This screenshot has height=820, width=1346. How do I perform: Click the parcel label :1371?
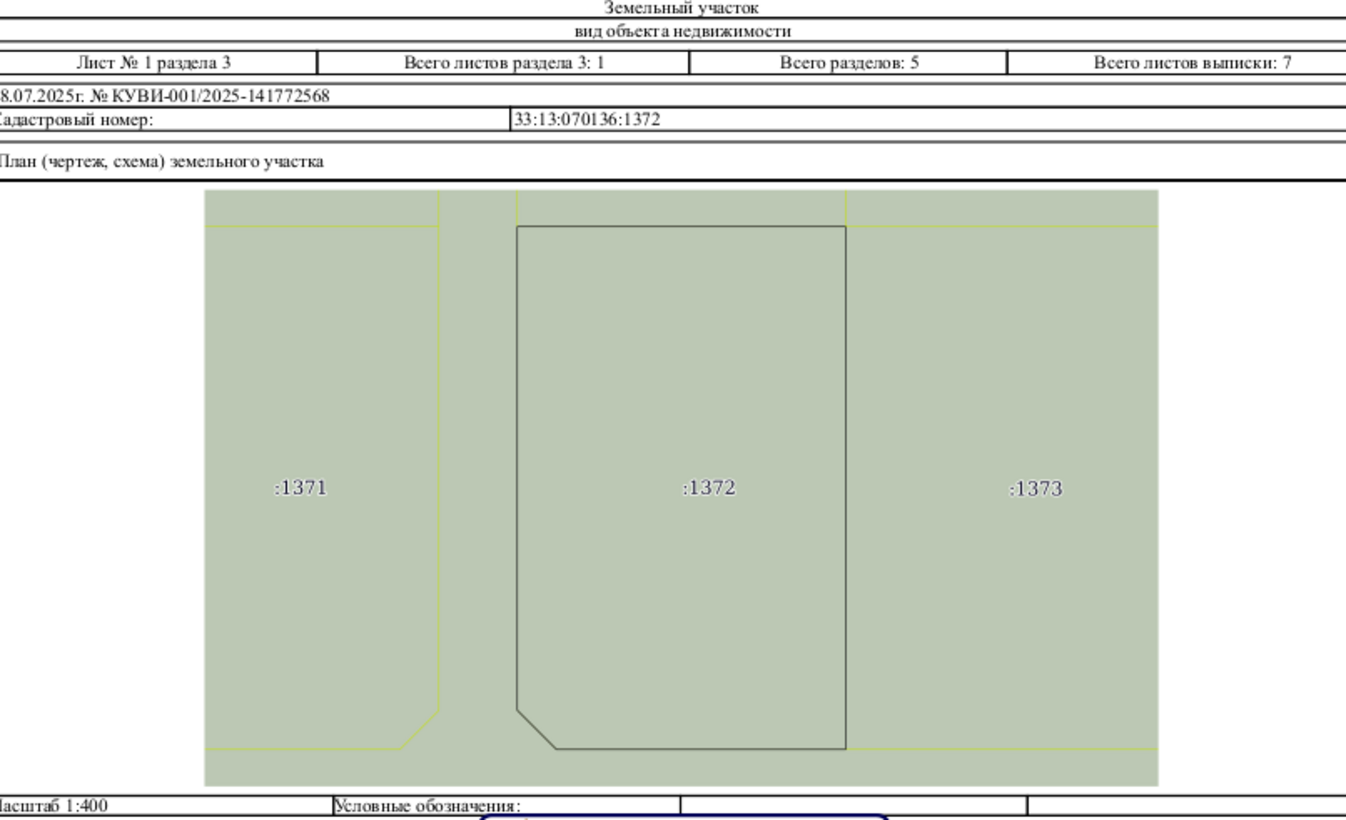point(300,488)
